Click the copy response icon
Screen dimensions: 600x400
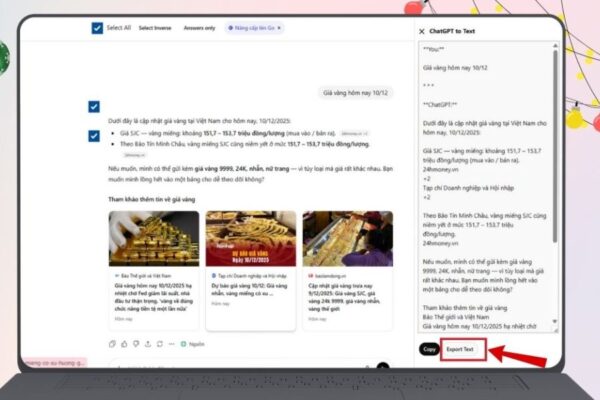tap(111, 343)
